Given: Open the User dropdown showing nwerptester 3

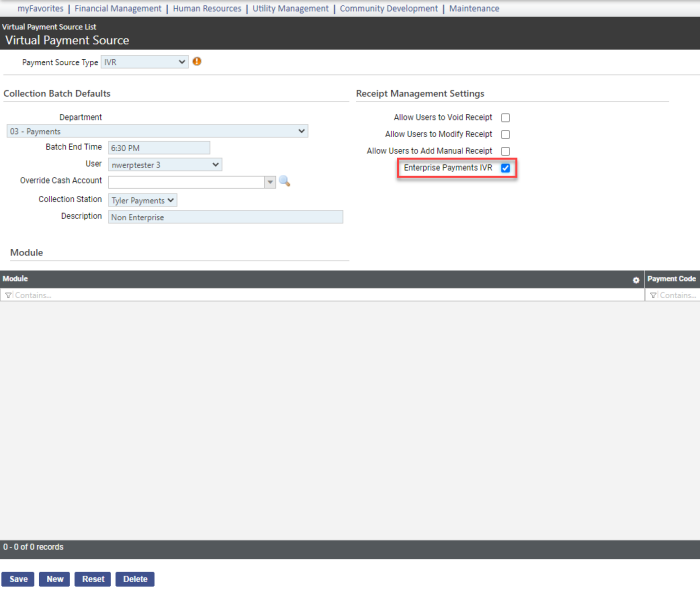Looking at the screenshot, I should pyautogui.click(x=165, y=164).
